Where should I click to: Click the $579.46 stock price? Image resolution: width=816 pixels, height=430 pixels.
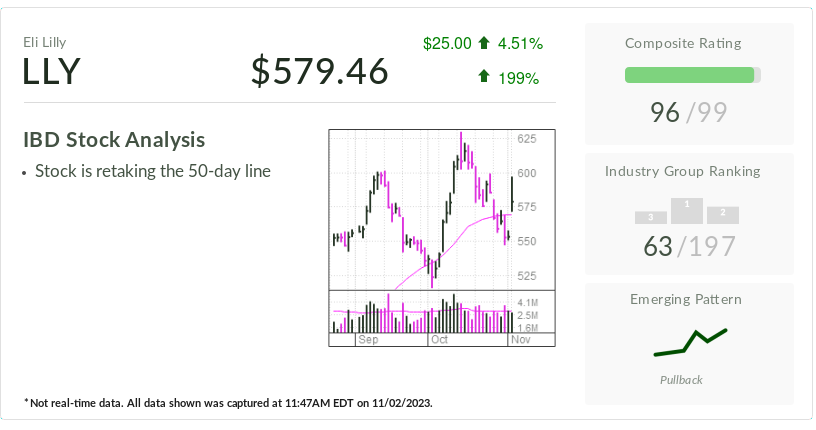pos(319,72)
